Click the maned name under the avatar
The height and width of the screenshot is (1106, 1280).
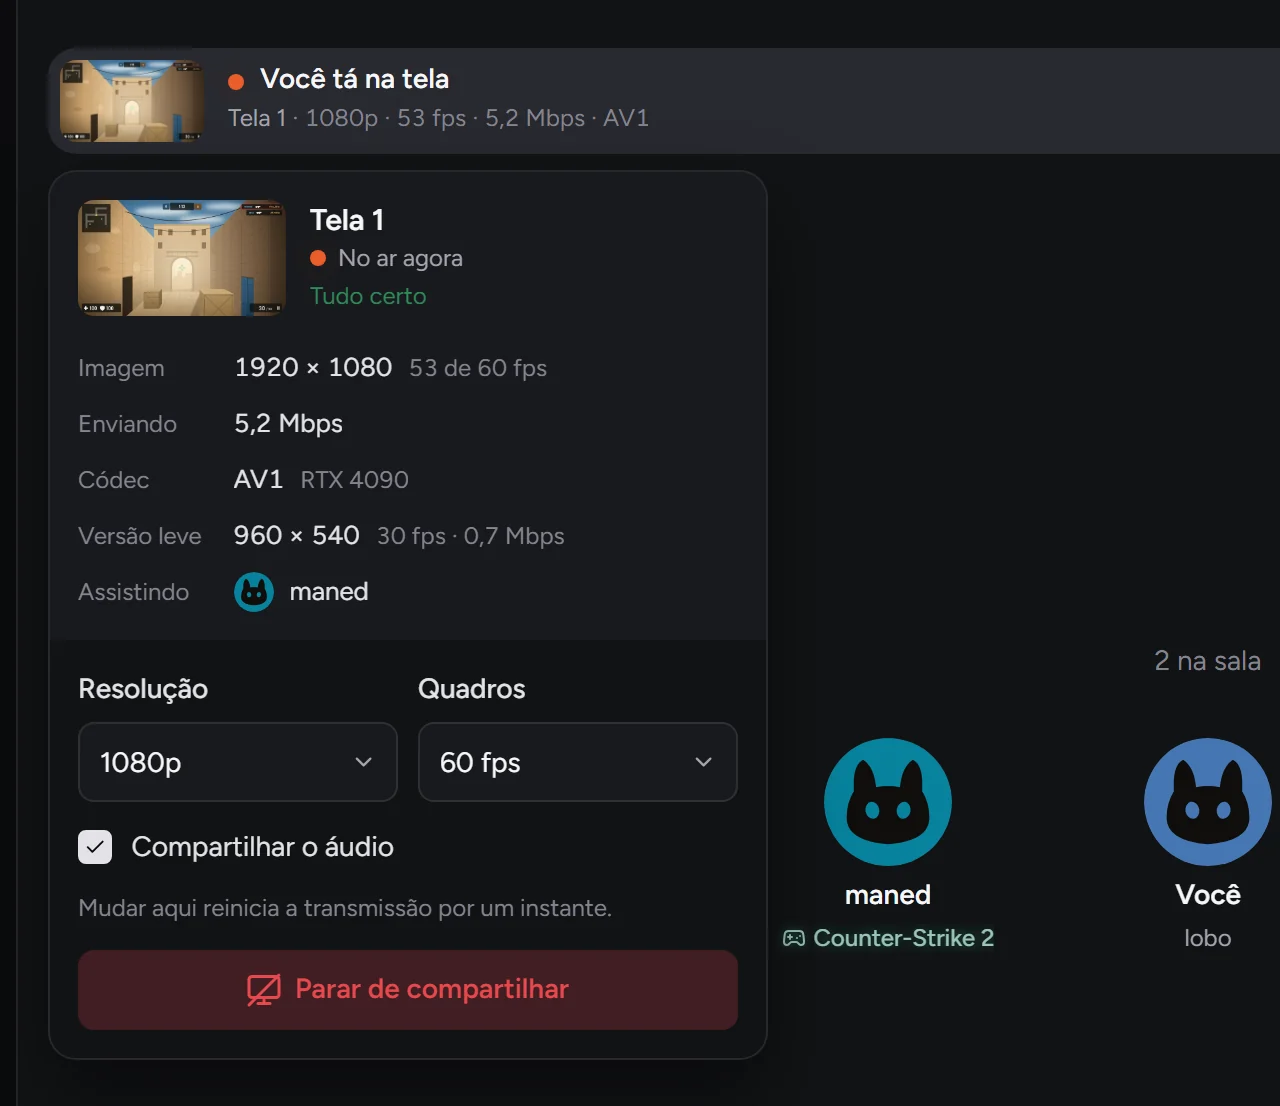pos(888,895)
